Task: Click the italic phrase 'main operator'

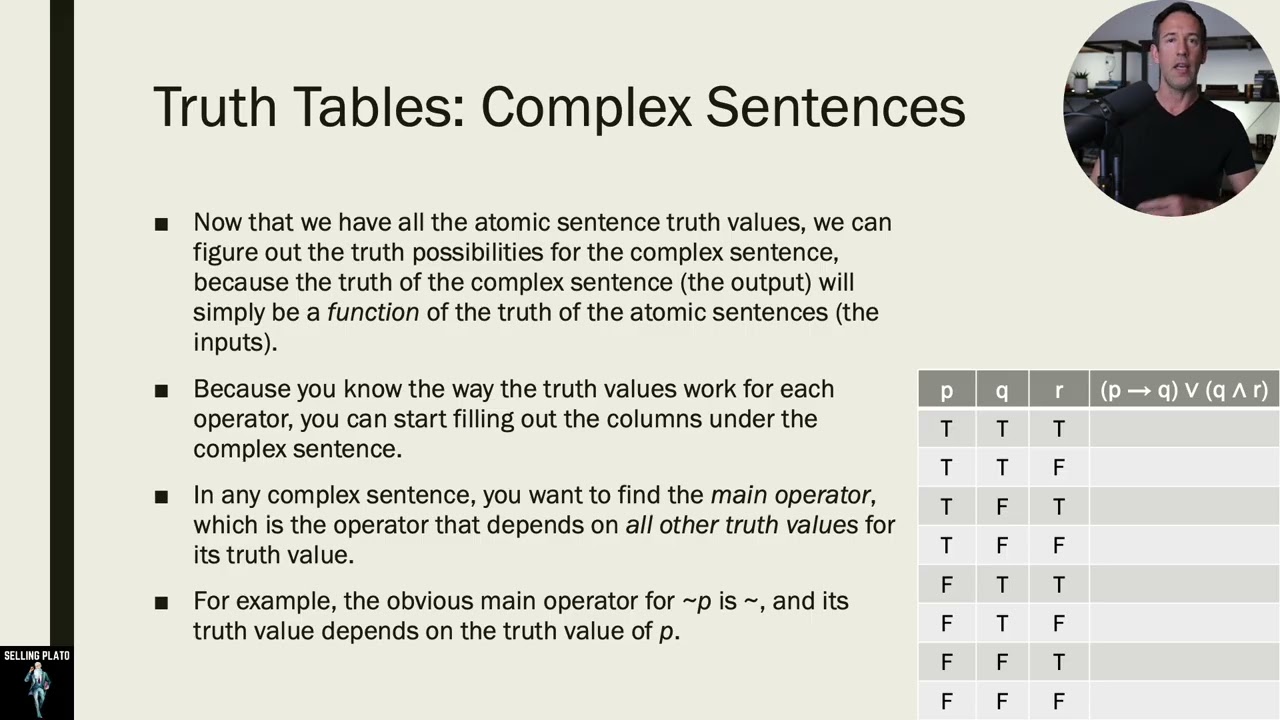Action: pyautogui.click(x=791, y=495)
